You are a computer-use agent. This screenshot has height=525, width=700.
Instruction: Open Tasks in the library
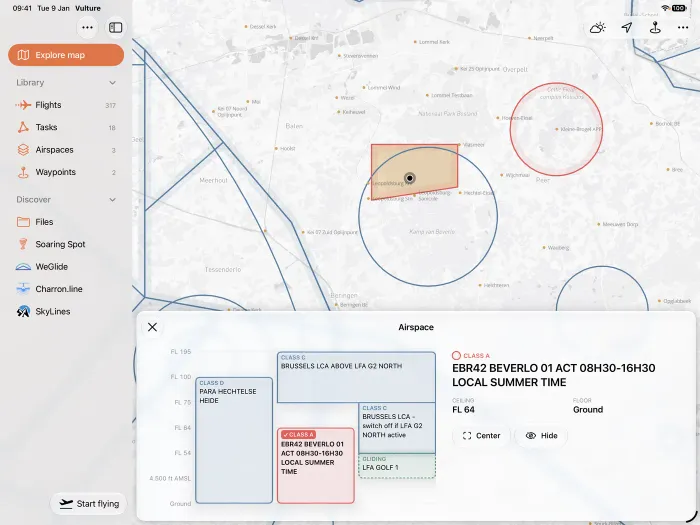tap(66, 127)
